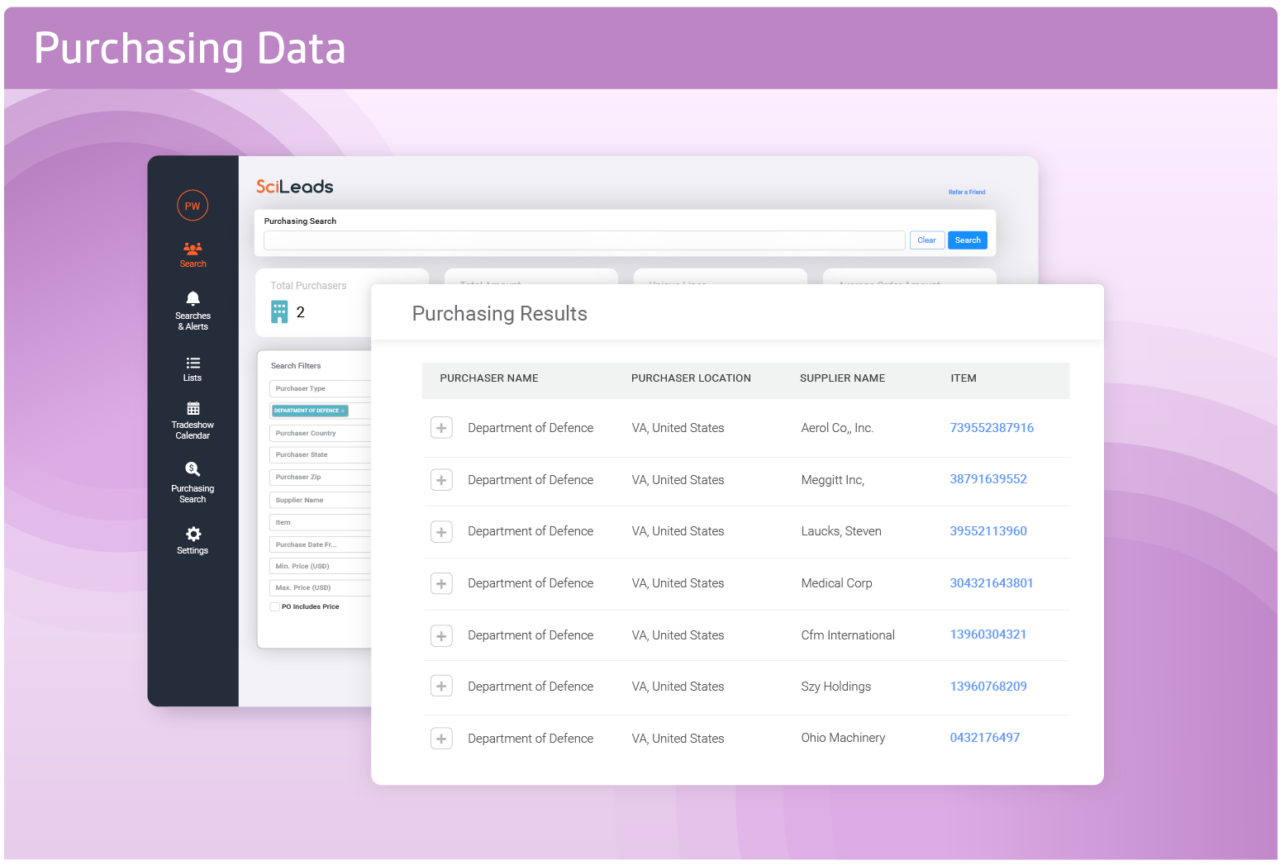
Task: Expand the Meggitt Inc result row
Action: pyautogui.click(x=441, y=479)
